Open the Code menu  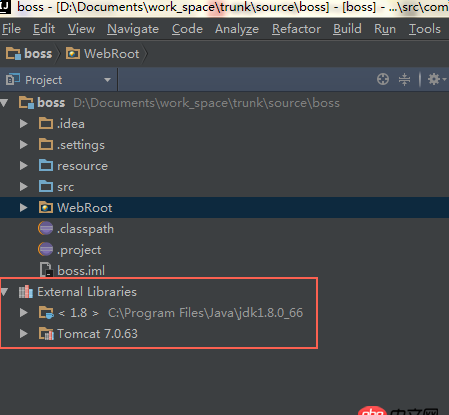tap(187, 29)
